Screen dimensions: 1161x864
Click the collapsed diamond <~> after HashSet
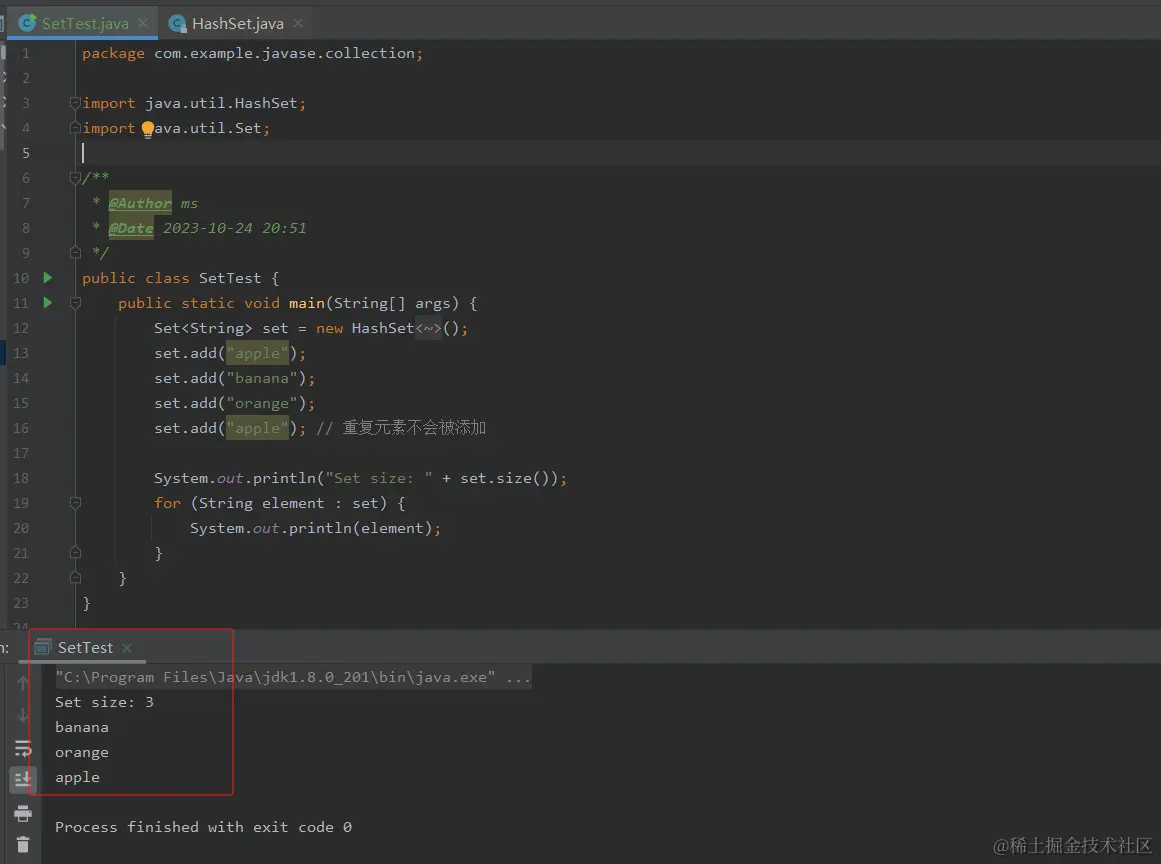[x=428, y=328]
